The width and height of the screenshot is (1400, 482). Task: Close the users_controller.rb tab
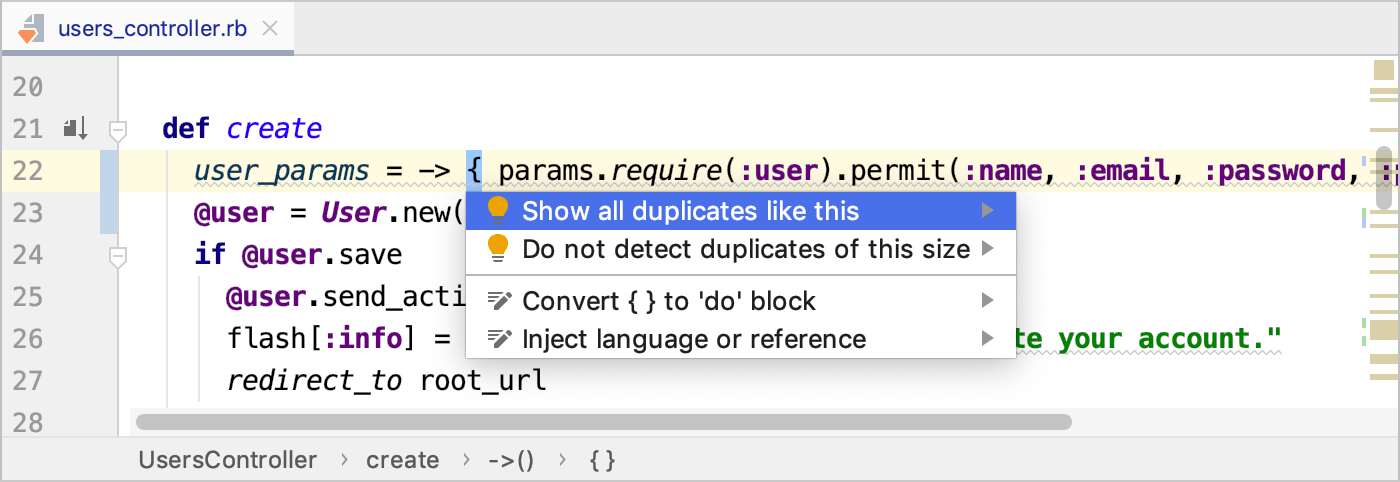(x=269, y=28)
